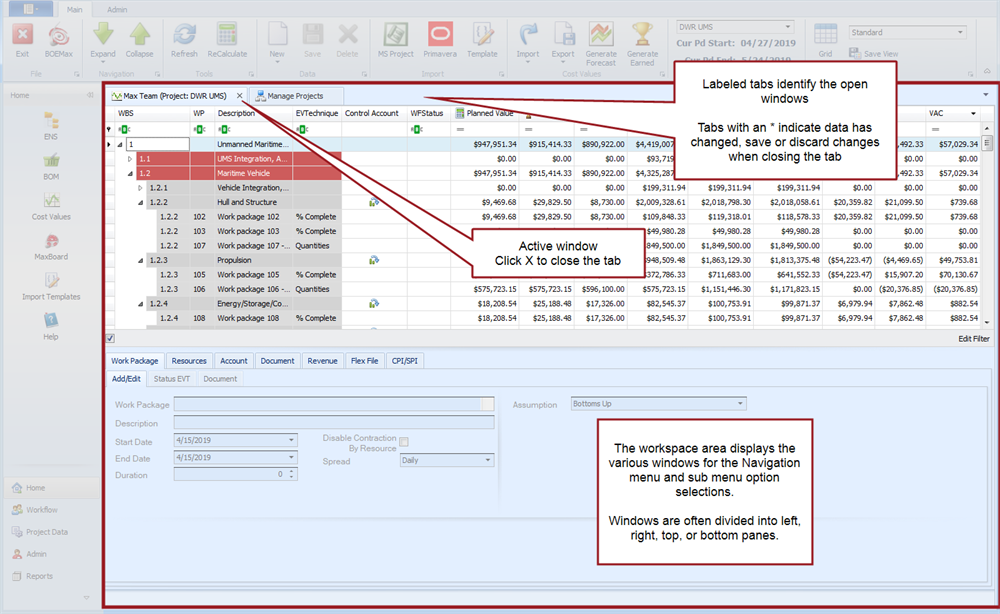This screenshot has width=1000, height=614.
Task: Click the BOEMax ribbon icon
Action: click(x=60, y=38)
